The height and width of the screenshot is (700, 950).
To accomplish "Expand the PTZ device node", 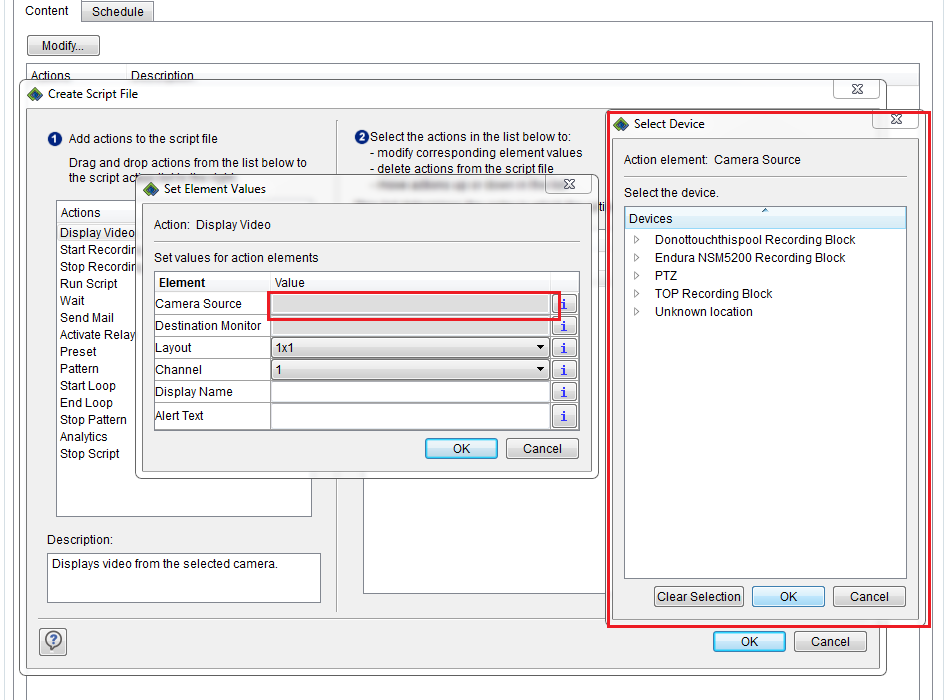I will tap(636, 275).
